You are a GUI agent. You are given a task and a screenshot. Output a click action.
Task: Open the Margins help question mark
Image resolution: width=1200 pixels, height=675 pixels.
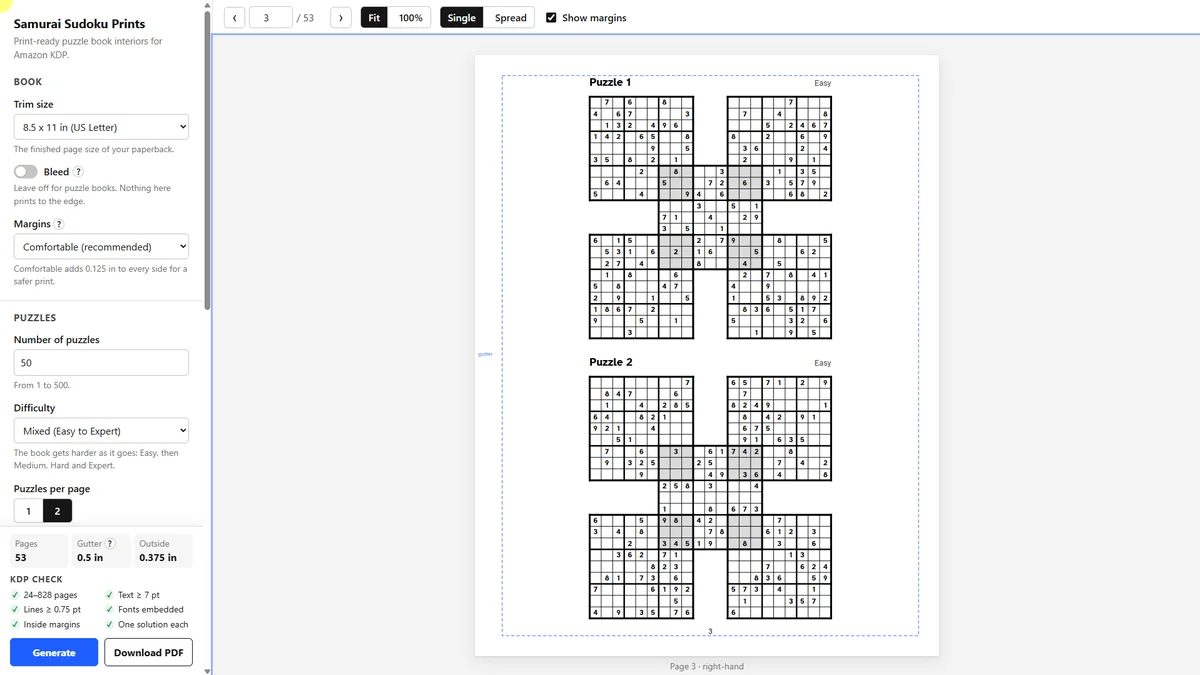click(59, 225)
